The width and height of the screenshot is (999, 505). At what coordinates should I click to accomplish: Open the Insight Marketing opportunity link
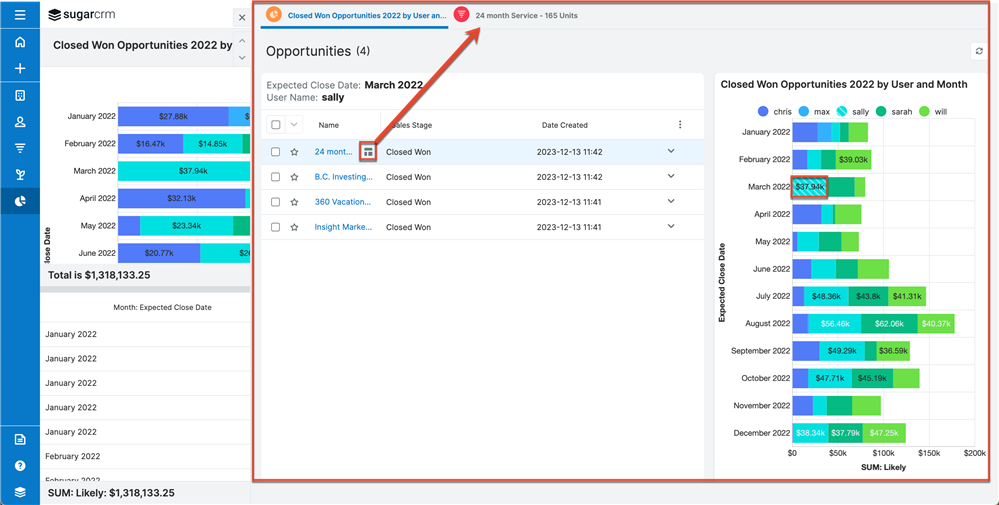[x=342, y=227]
